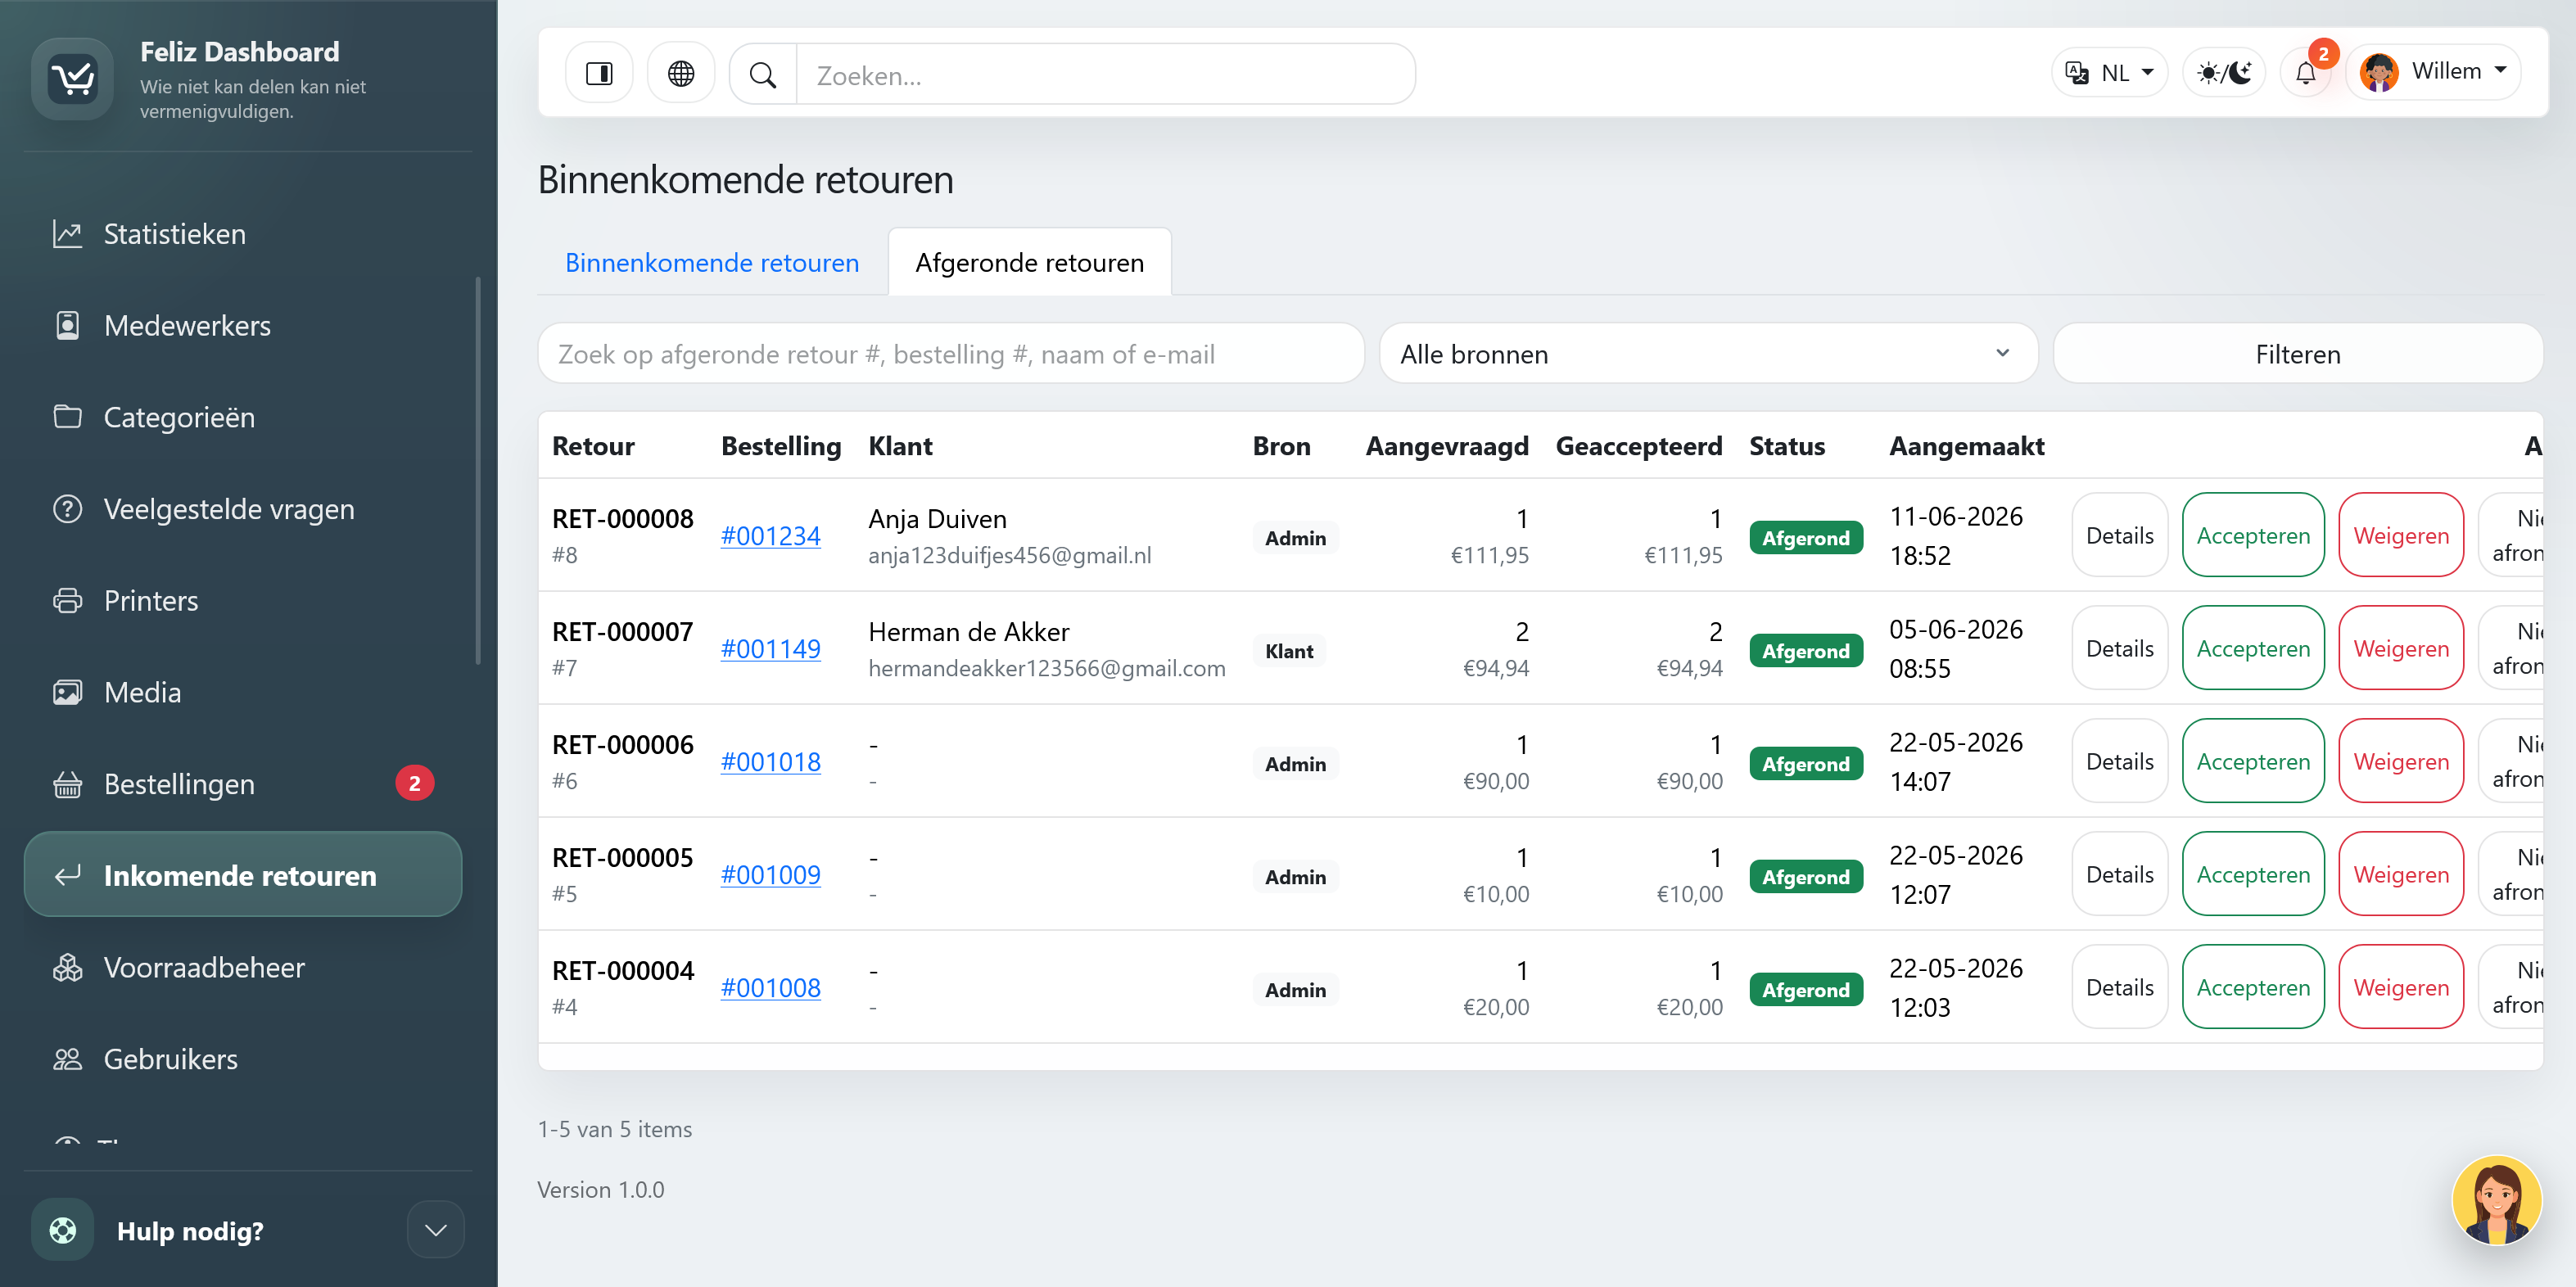Open Statistieken in the sidebar
Viewport: 2576px width, 1287px height.
pos(243,234)
